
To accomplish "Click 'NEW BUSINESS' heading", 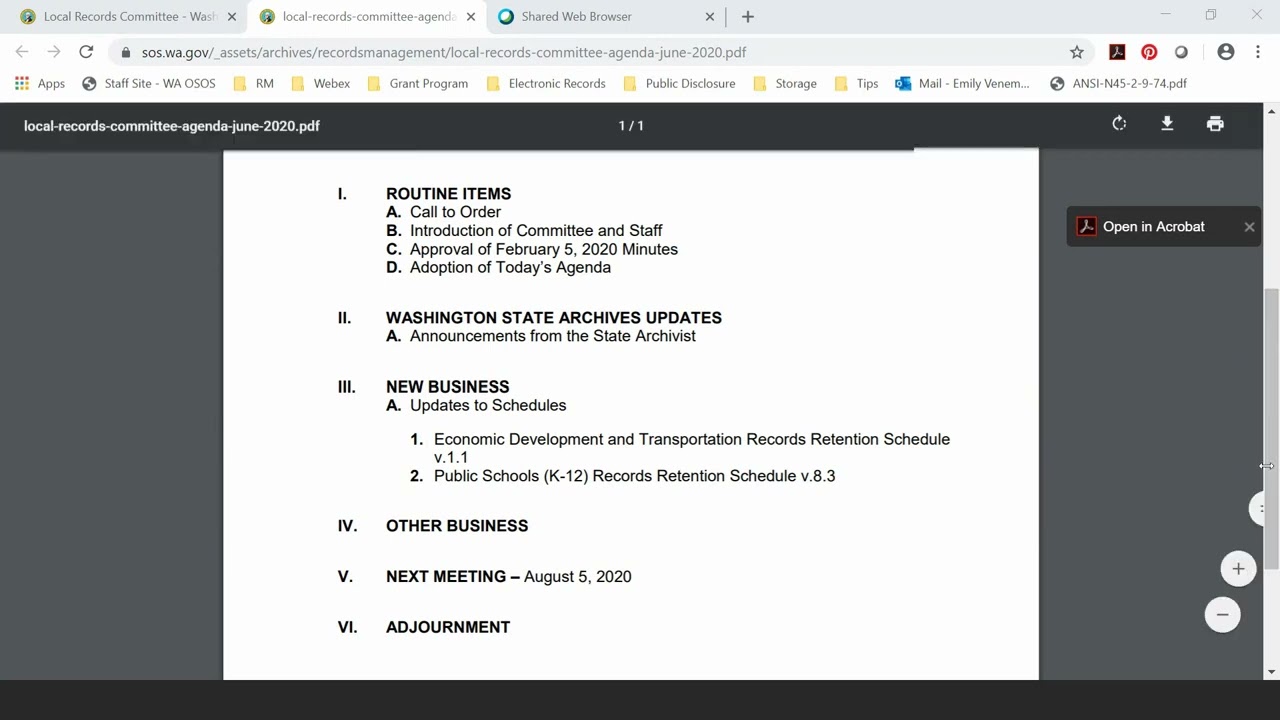I will click(448, 387).
